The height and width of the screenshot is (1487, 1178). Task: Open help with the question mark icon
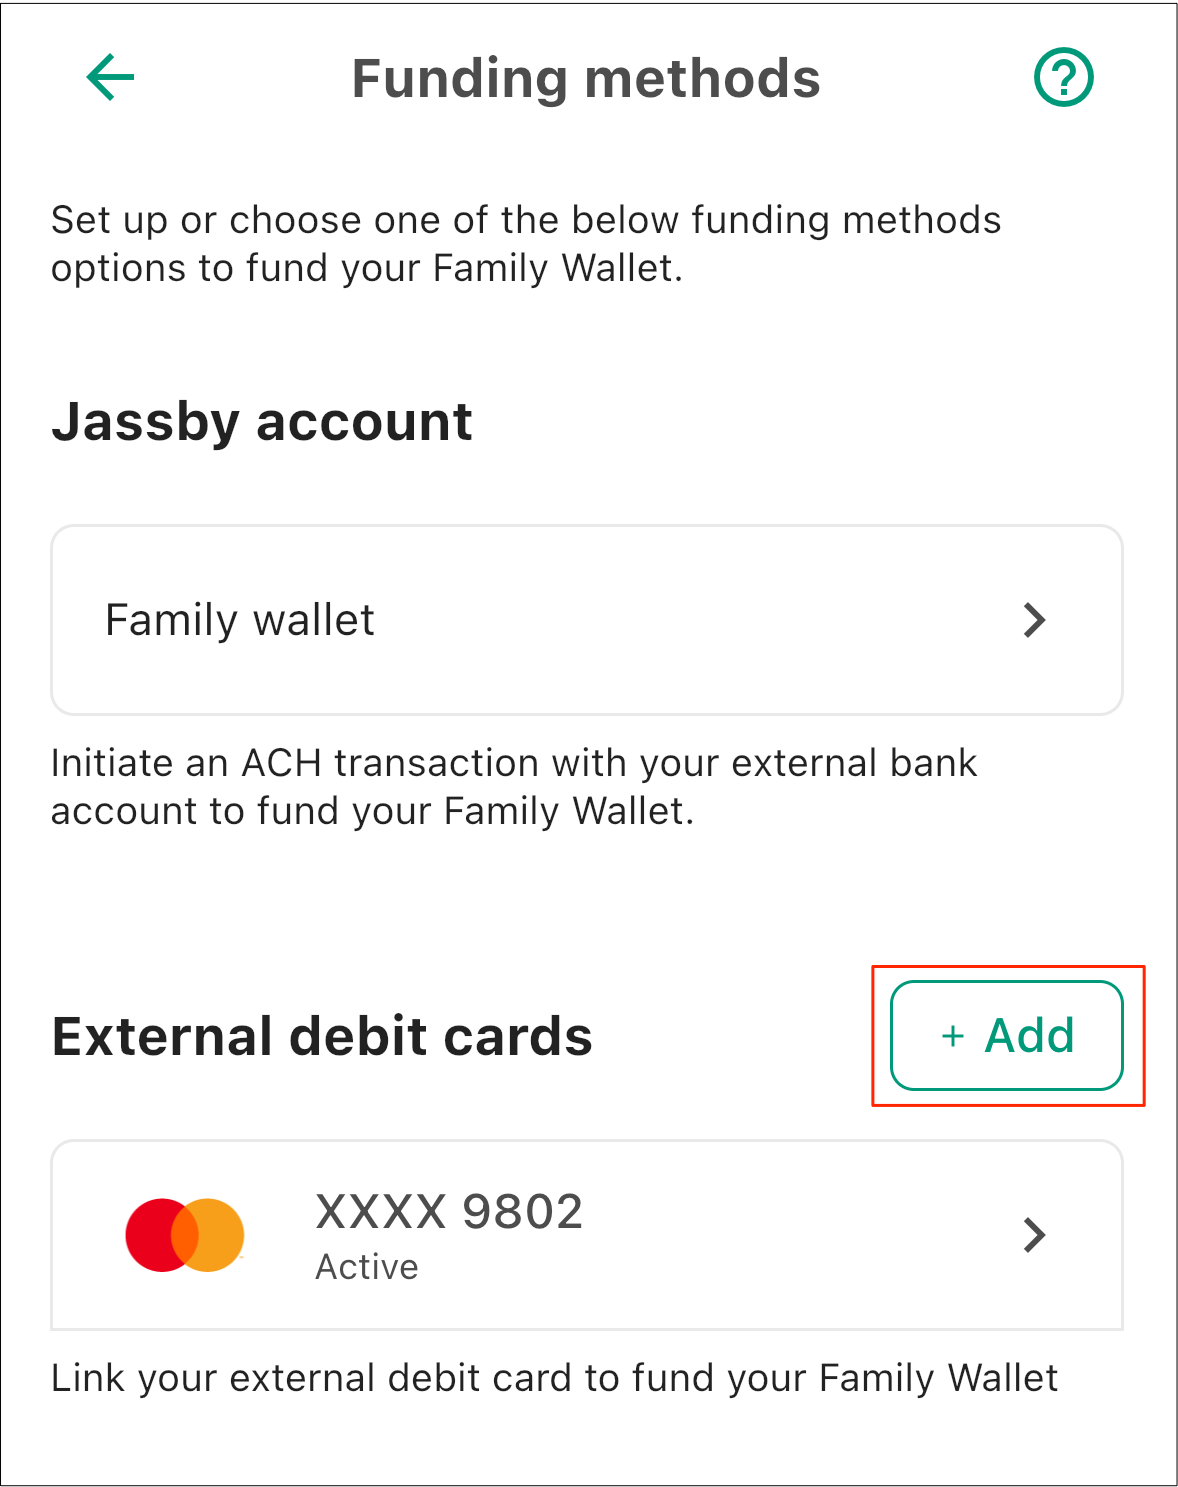1063,77
